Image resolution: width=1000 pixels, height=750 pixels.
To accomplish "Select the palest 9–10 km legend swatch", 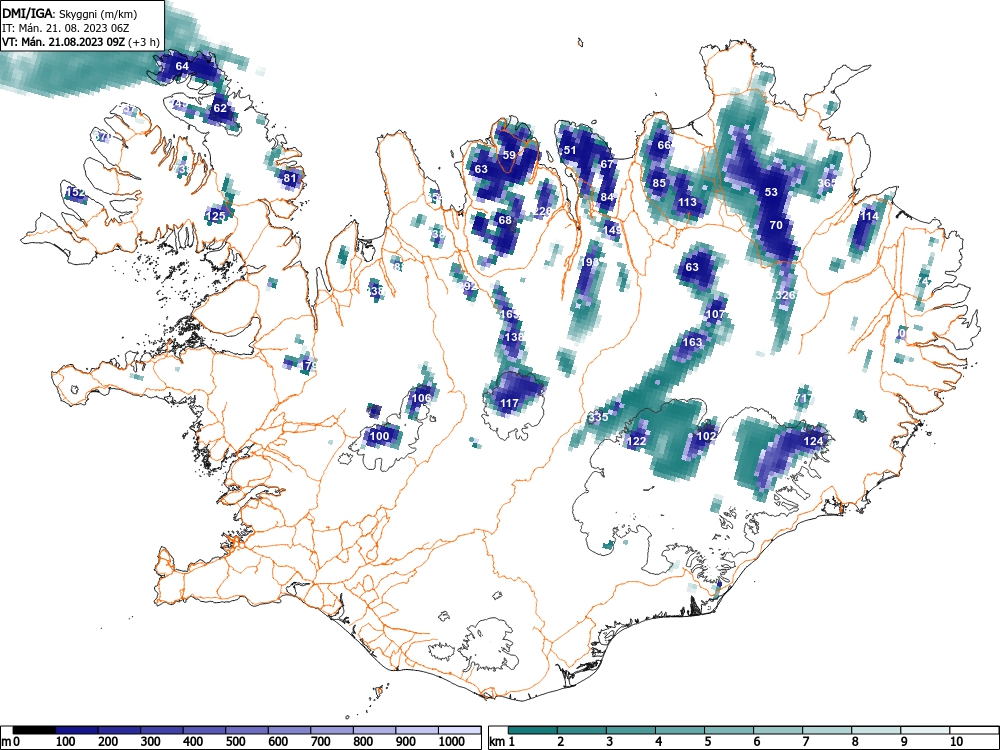I will coord(925,730).
